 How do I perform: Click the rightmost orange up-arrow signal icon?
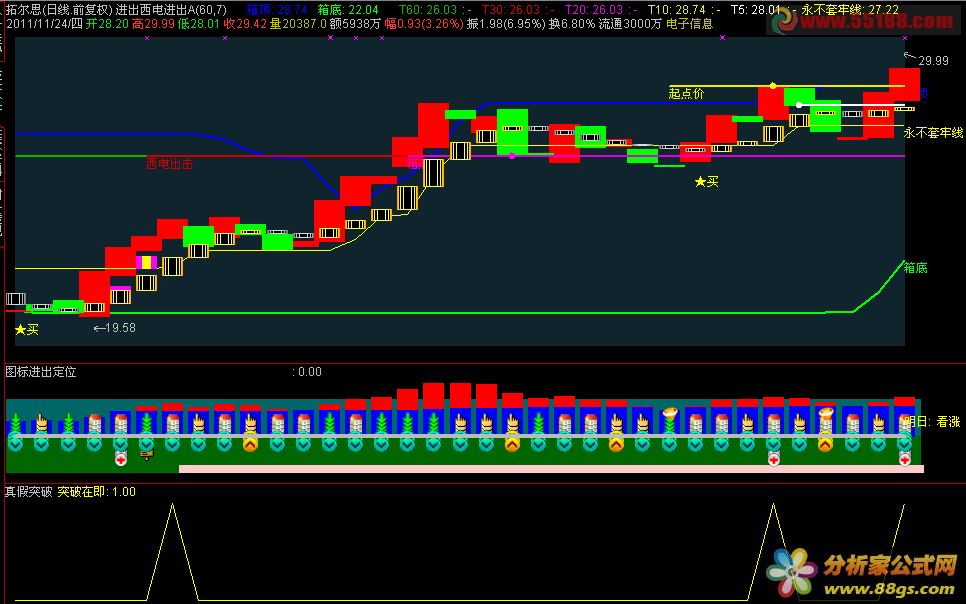click(x=826, y=443)
